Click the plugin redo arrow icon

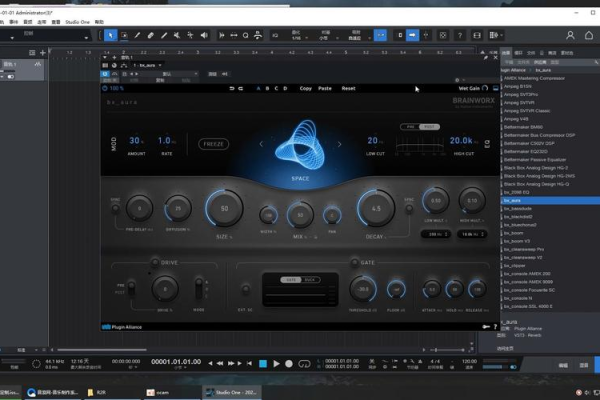coord(241,88)
